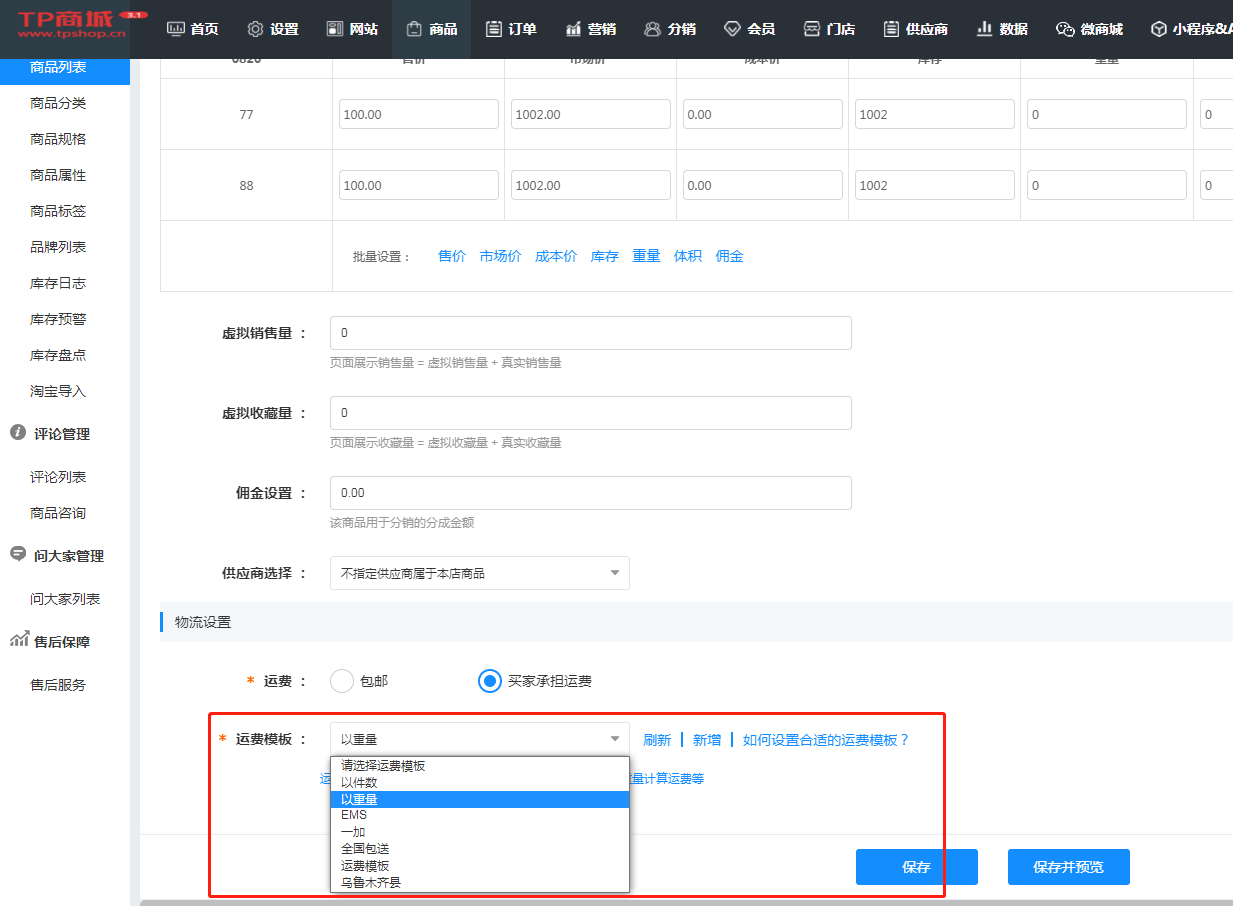This screenshot has width=1233, height=906.
Task: Go to 库存预警 in the sidebar menu
Action: pos(58,319)
